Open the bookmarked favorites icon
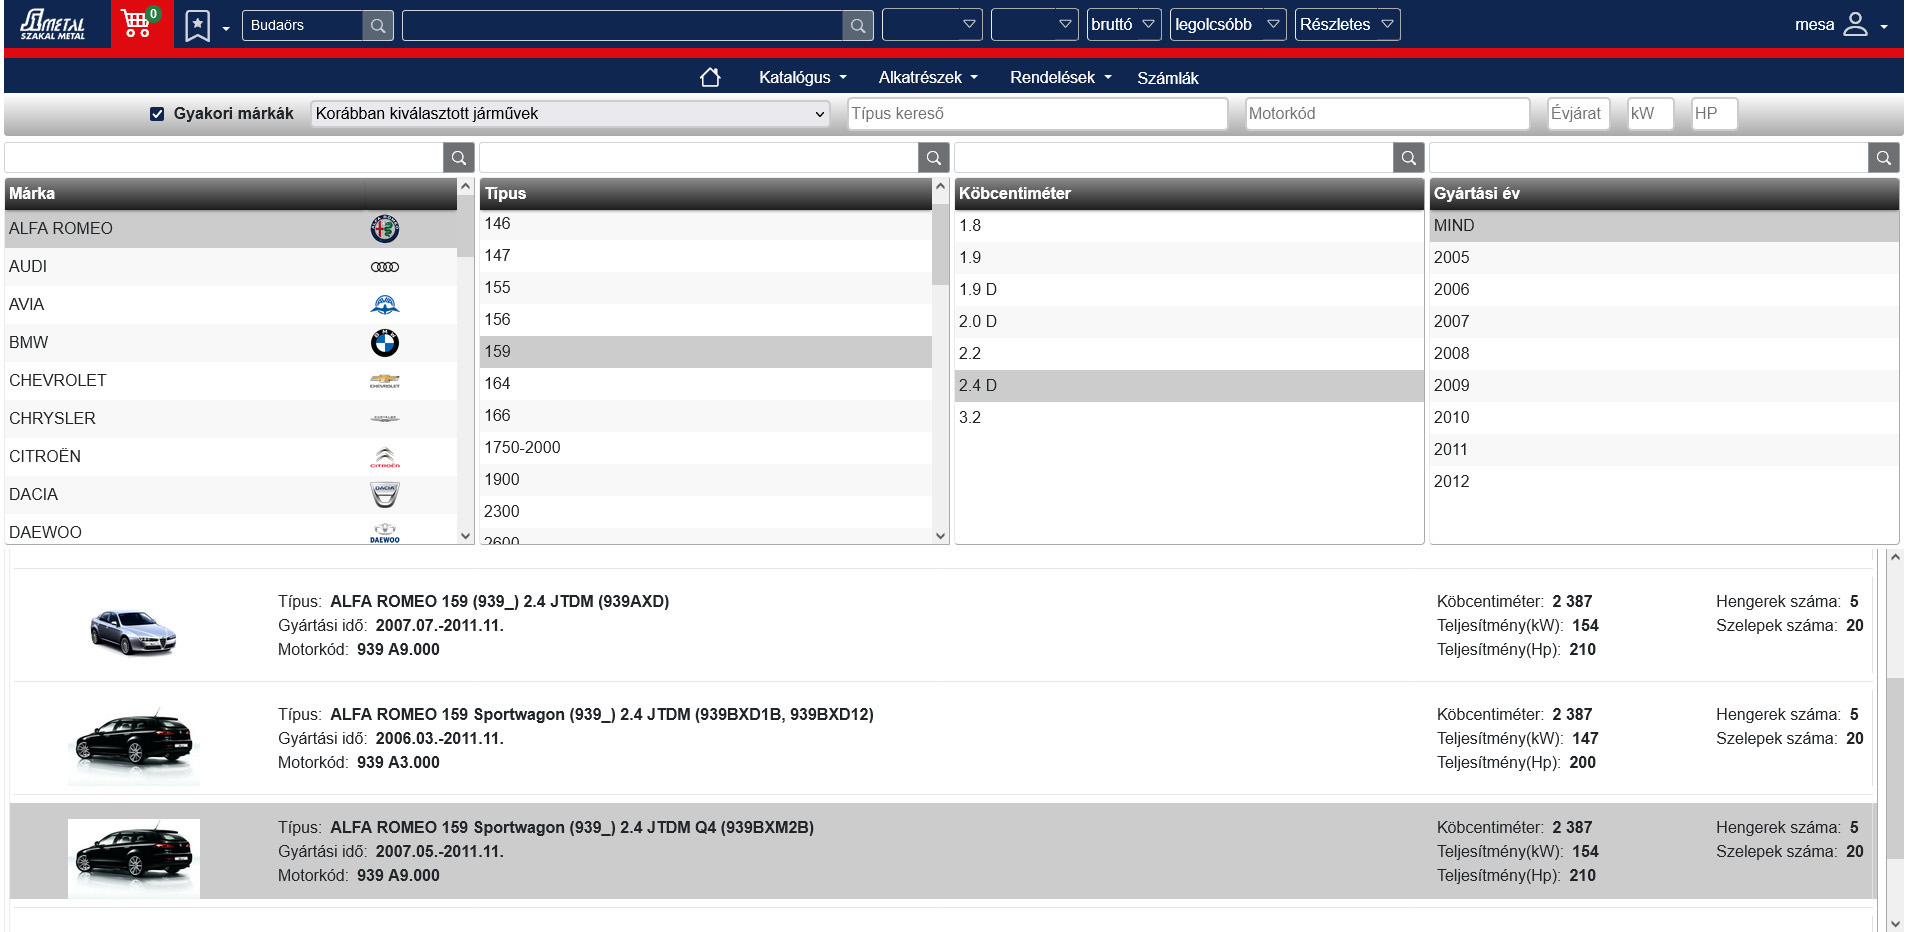Screen dimensions: 1908x932 tap(198, 26)
